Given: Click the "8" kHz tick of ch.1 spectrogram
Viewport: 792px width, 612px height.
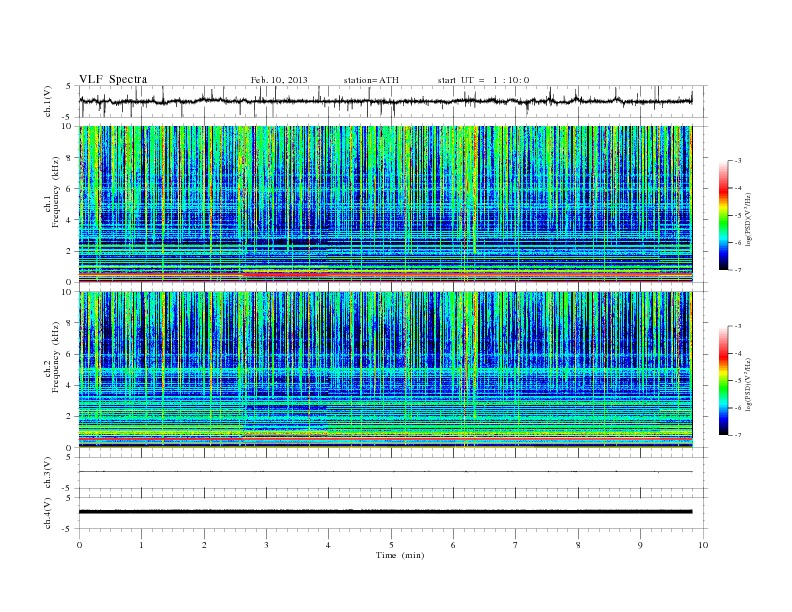Looking at the screenshot, I should [x=70, y=158].
